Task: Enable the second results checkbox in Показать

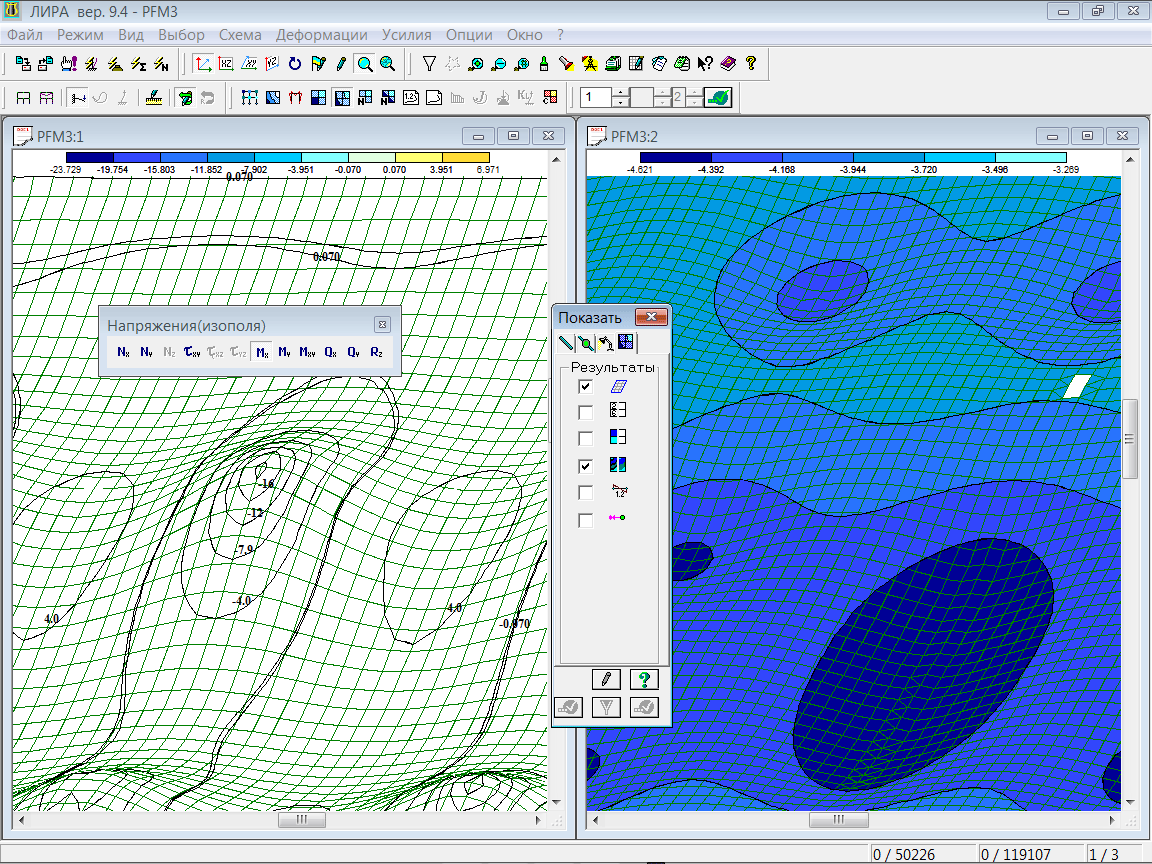Action: coord(585,412)
